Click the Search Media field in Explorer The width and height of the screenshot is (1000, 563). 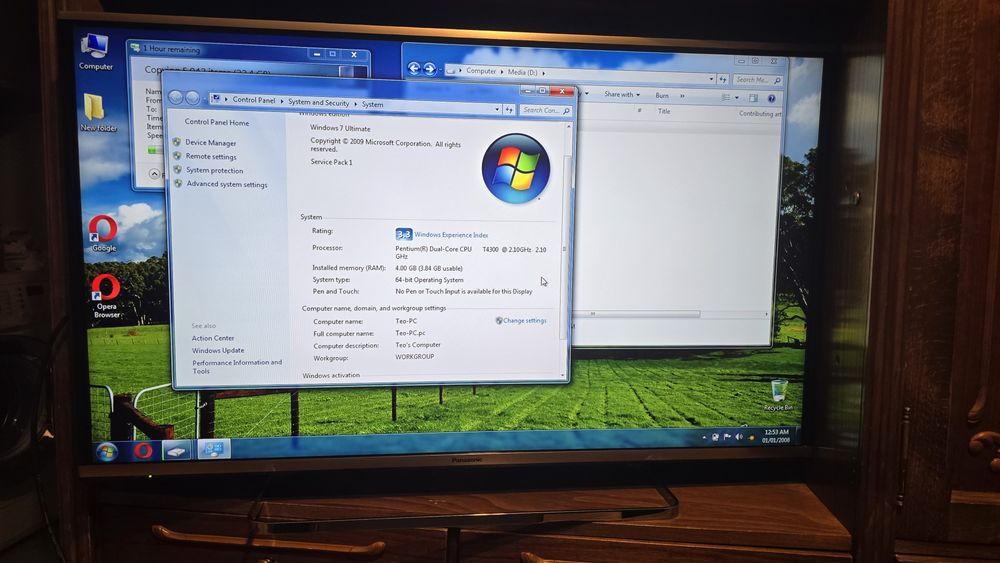pyautogui.click(x=758, y=80)
